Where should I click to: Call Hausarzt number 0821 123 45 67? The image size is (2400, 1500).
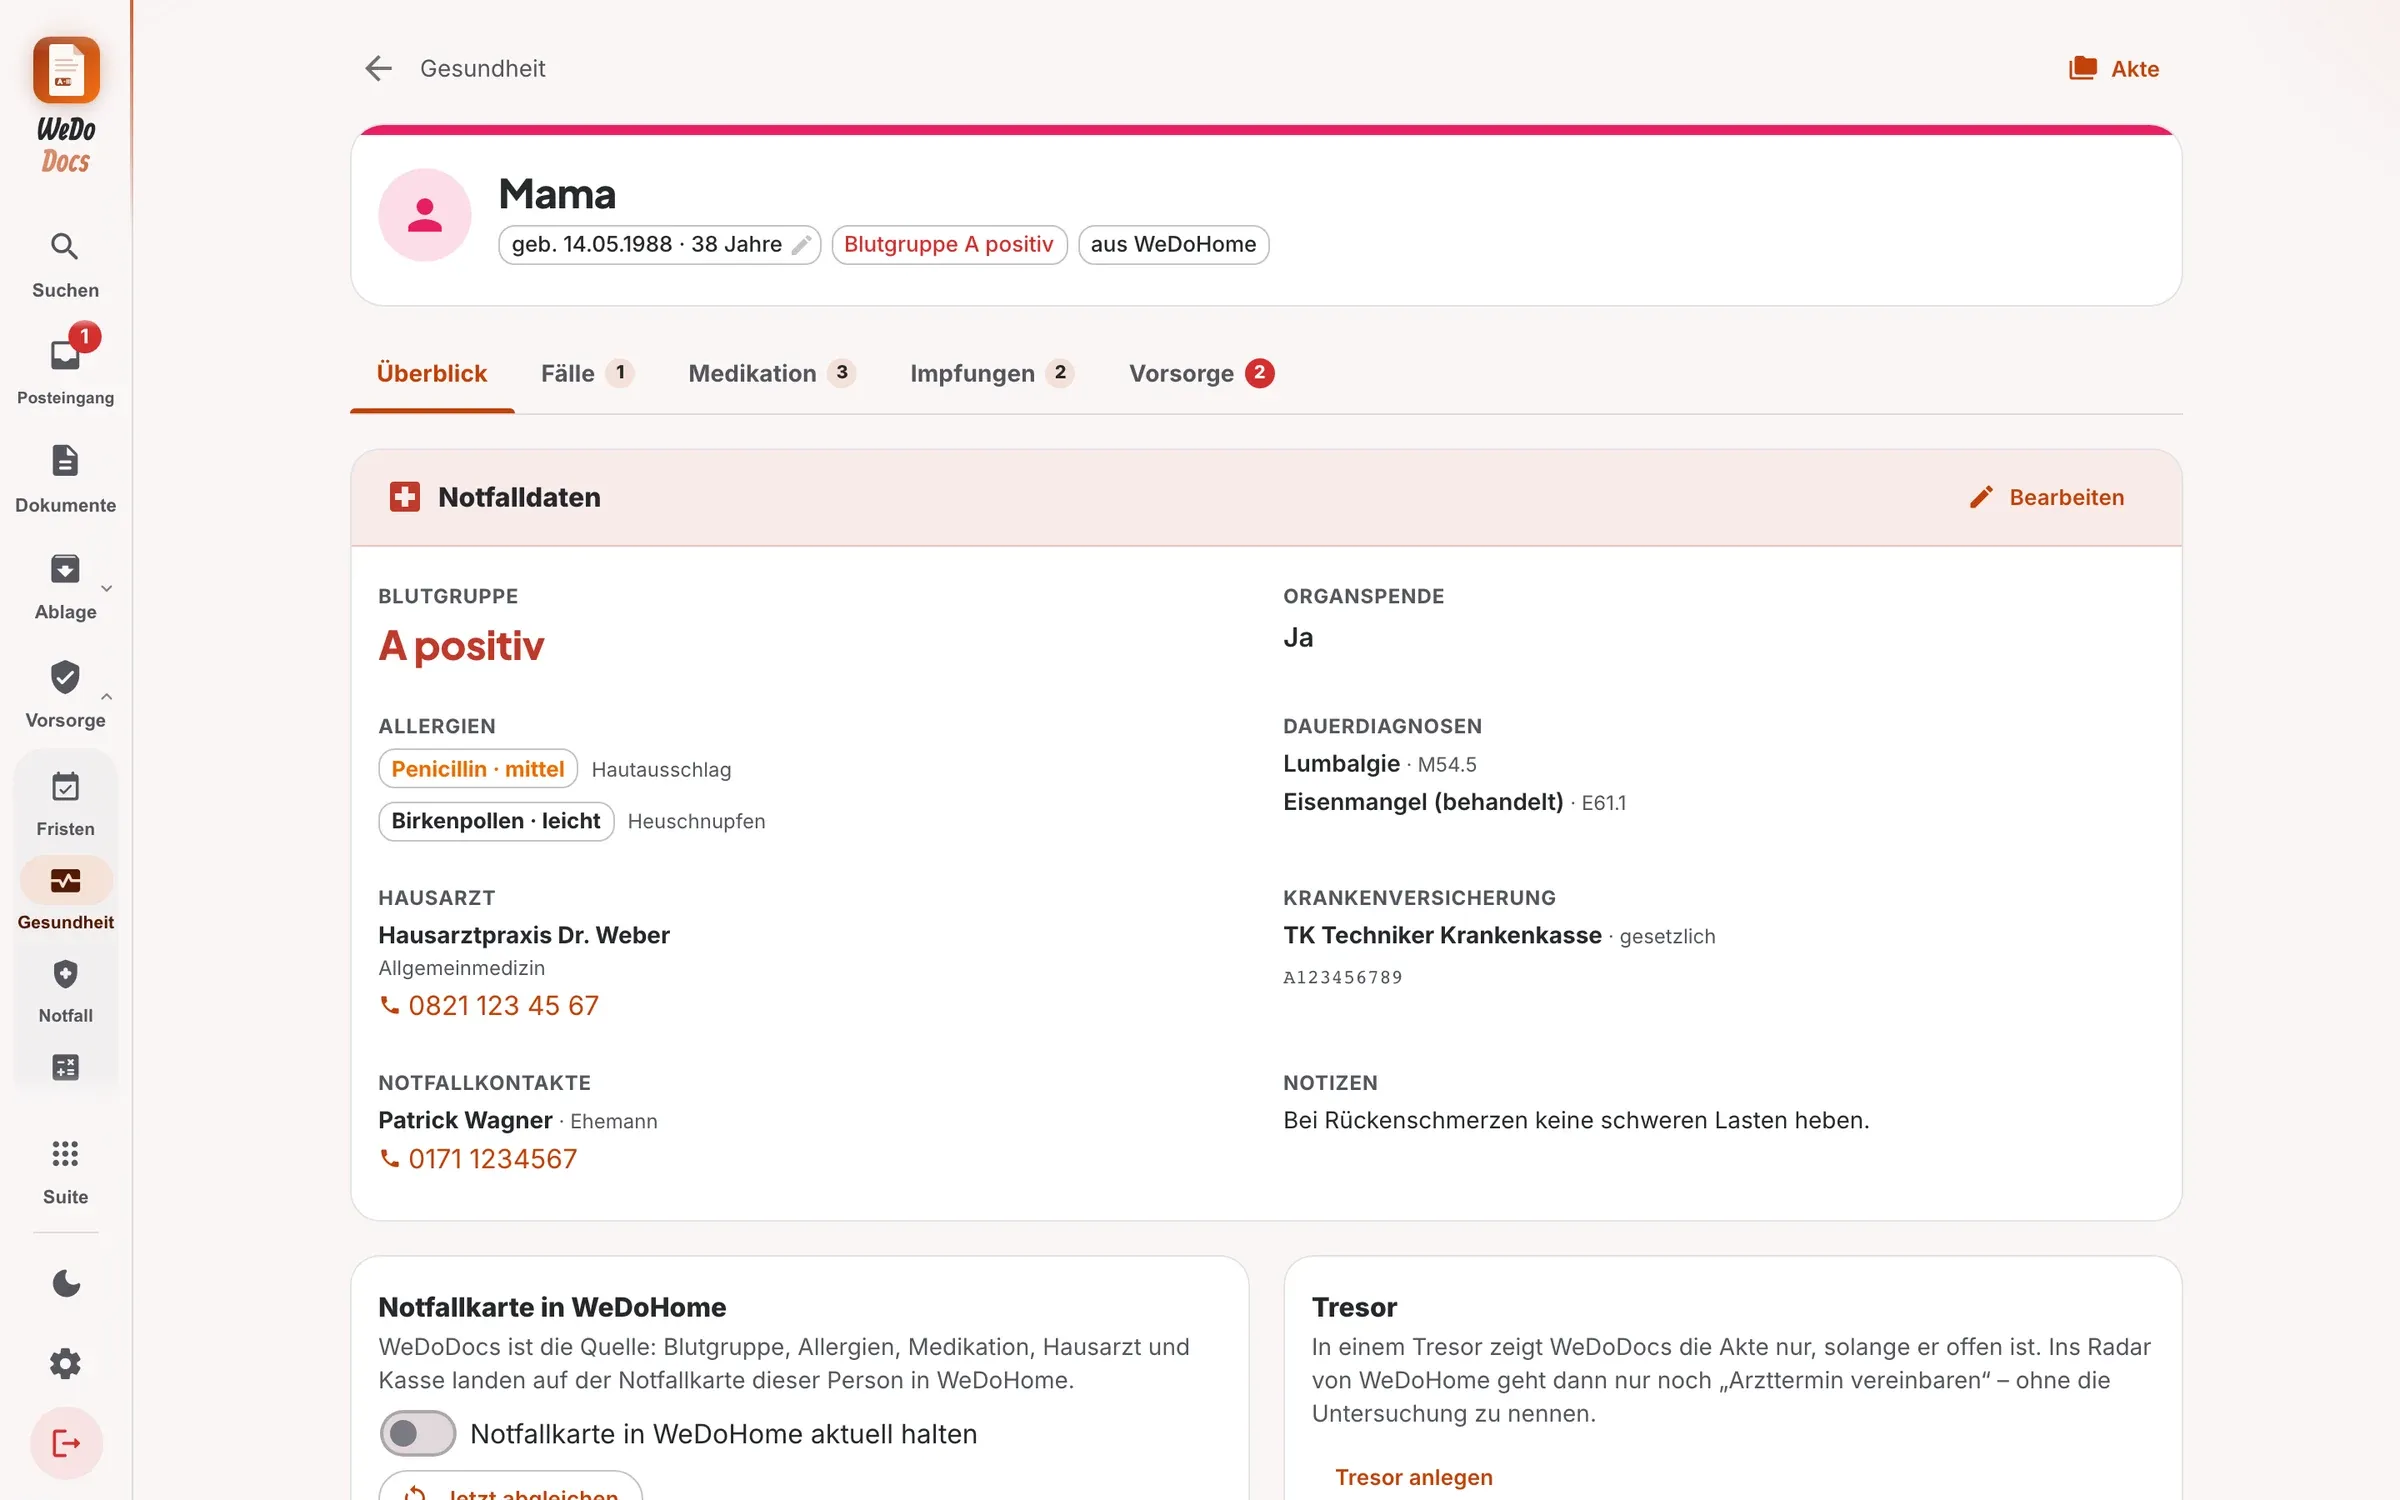[x=489, y=1005]
